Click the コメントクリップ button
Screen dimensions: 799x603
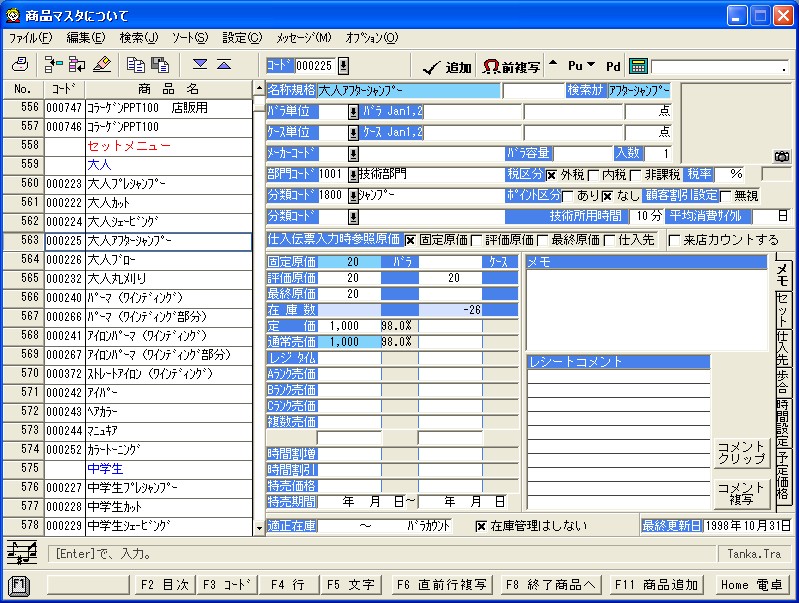point(741,453)
